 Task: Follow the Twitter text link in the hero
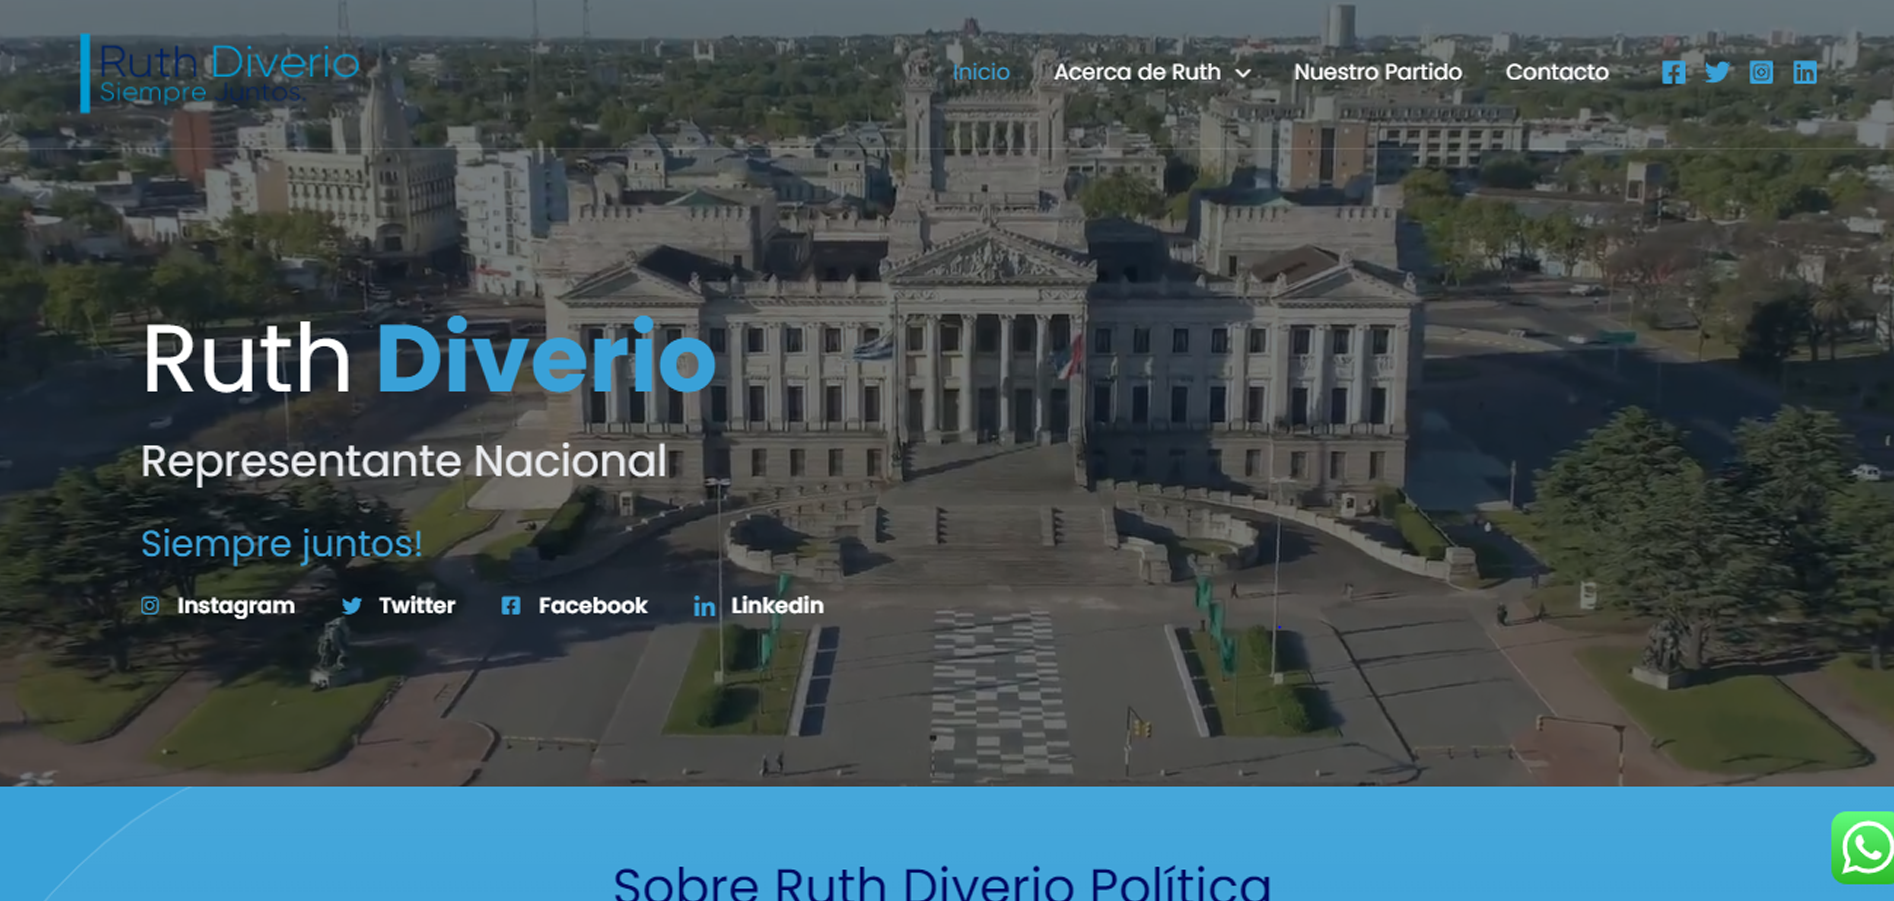point(417,606)
